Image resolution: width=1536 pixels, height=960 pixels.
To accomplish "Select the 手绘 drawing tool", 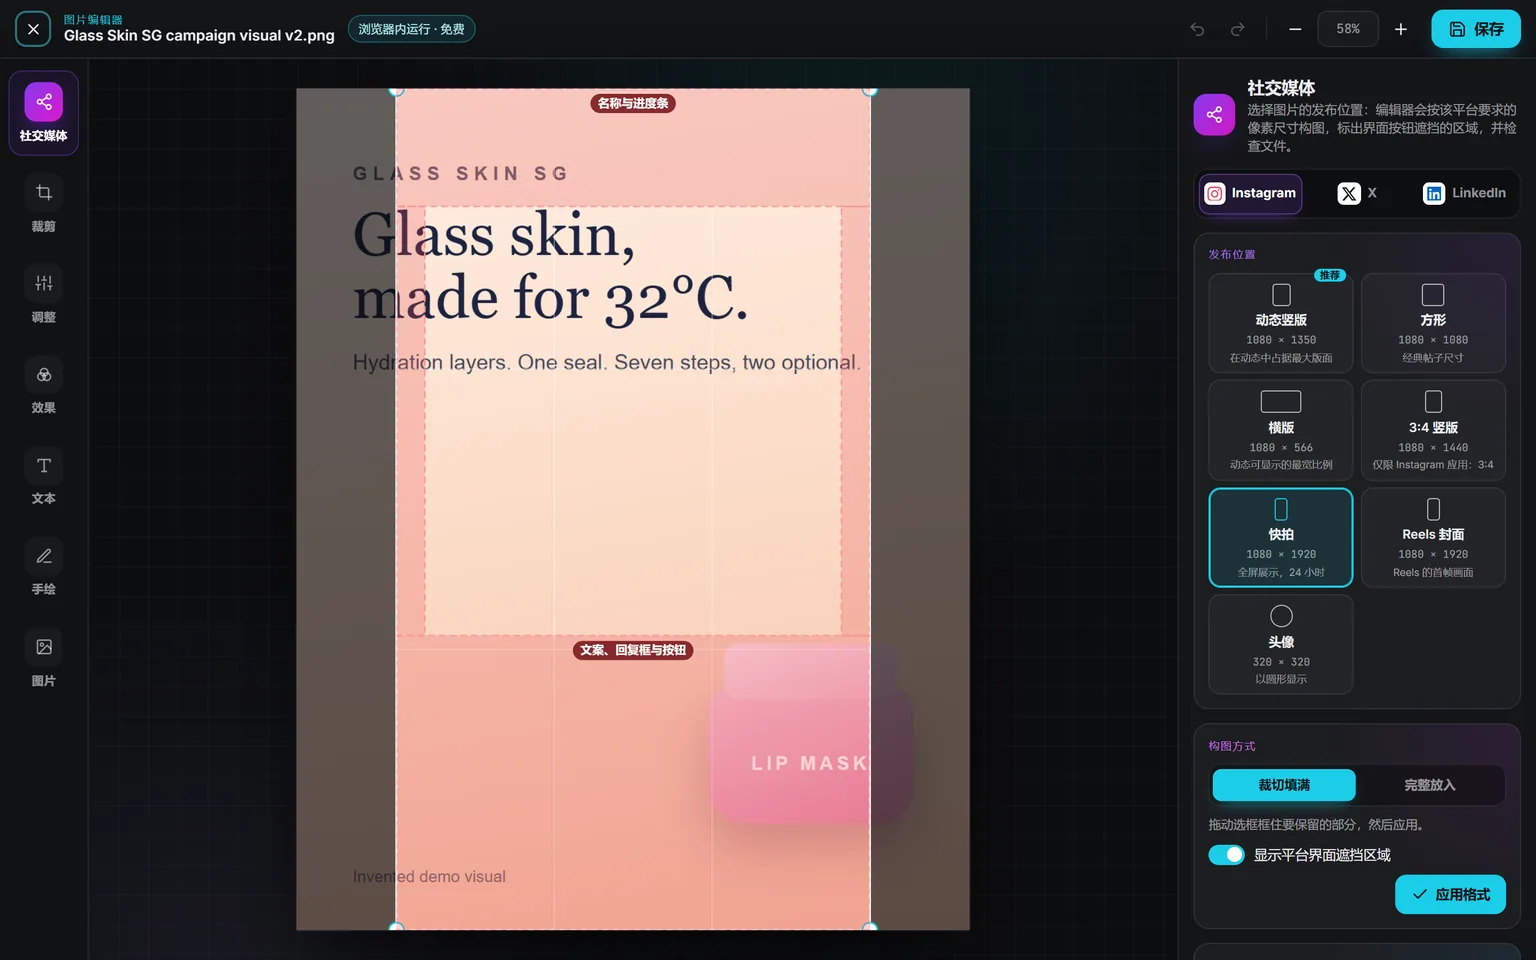I will pos(43,568).
